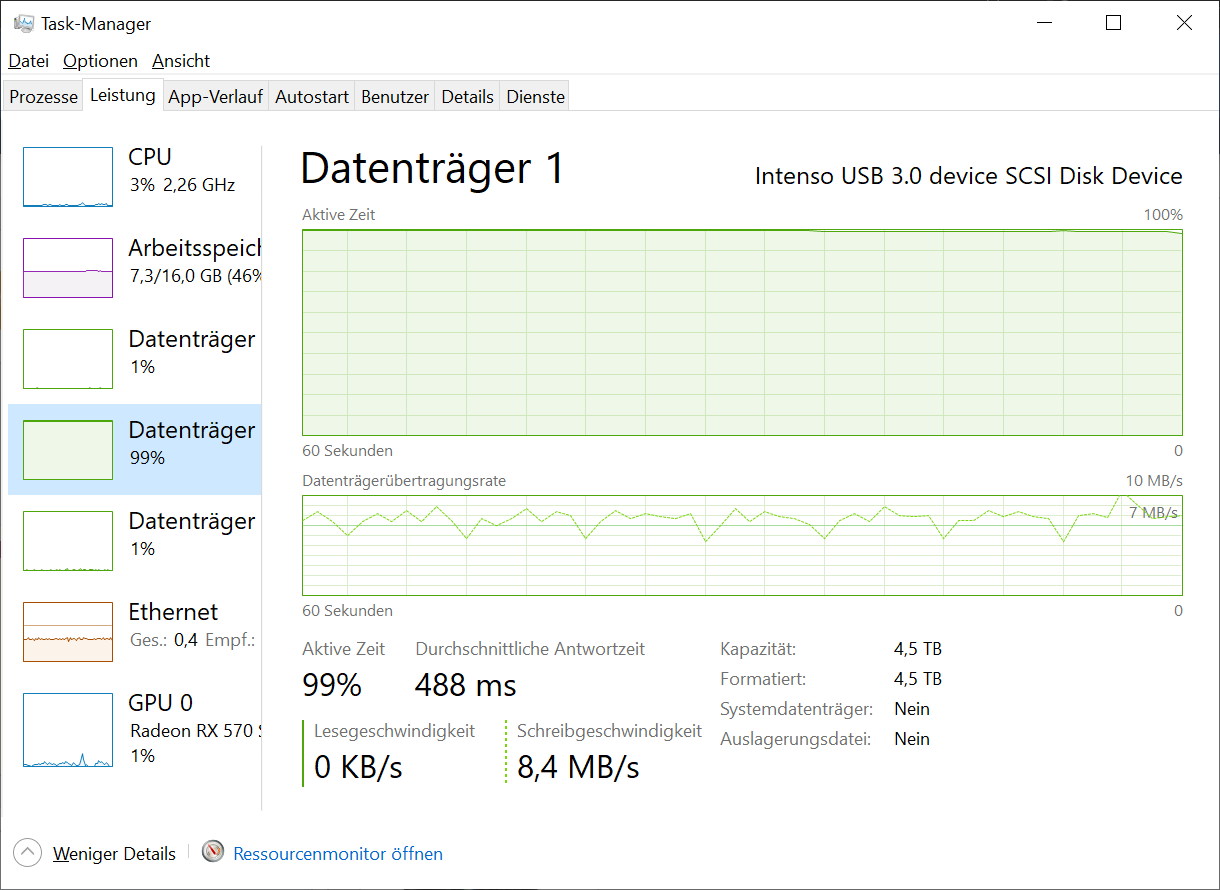Screen dimensions: 1220x890
Task: Open the Optionen menu
Action: 100,61
